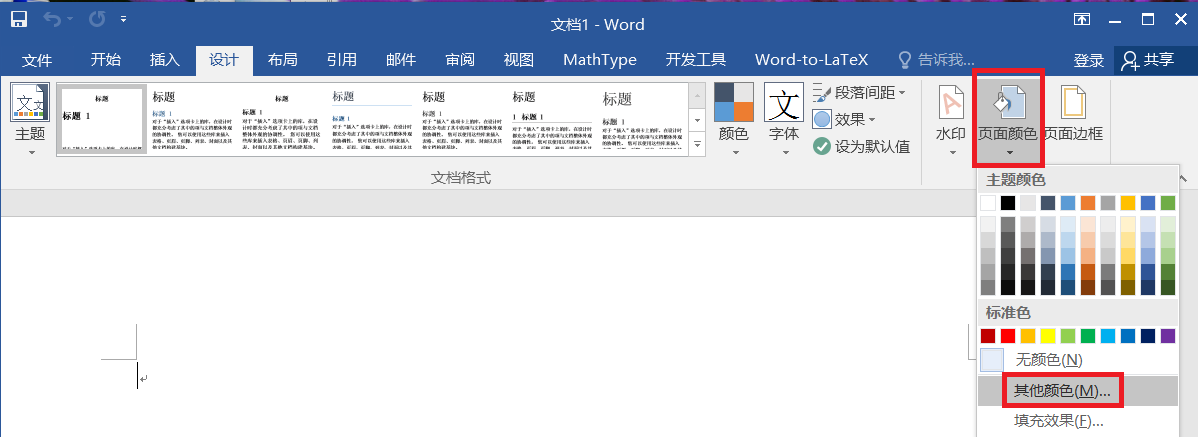
Task: Pick the light blue standard color
Action: [1108, 335]
